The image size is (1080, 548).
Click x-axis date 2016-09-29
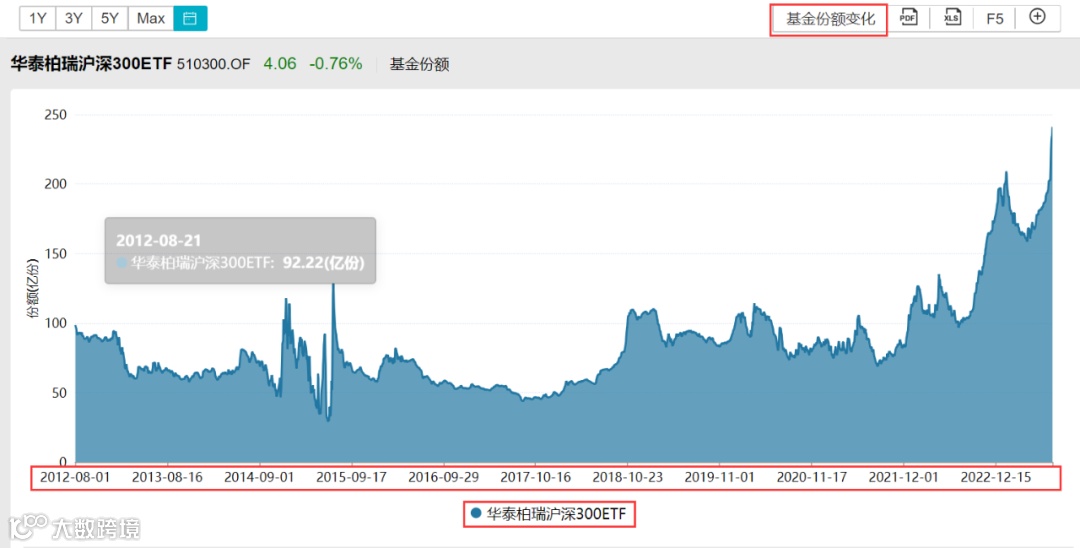tap(444, 477)
